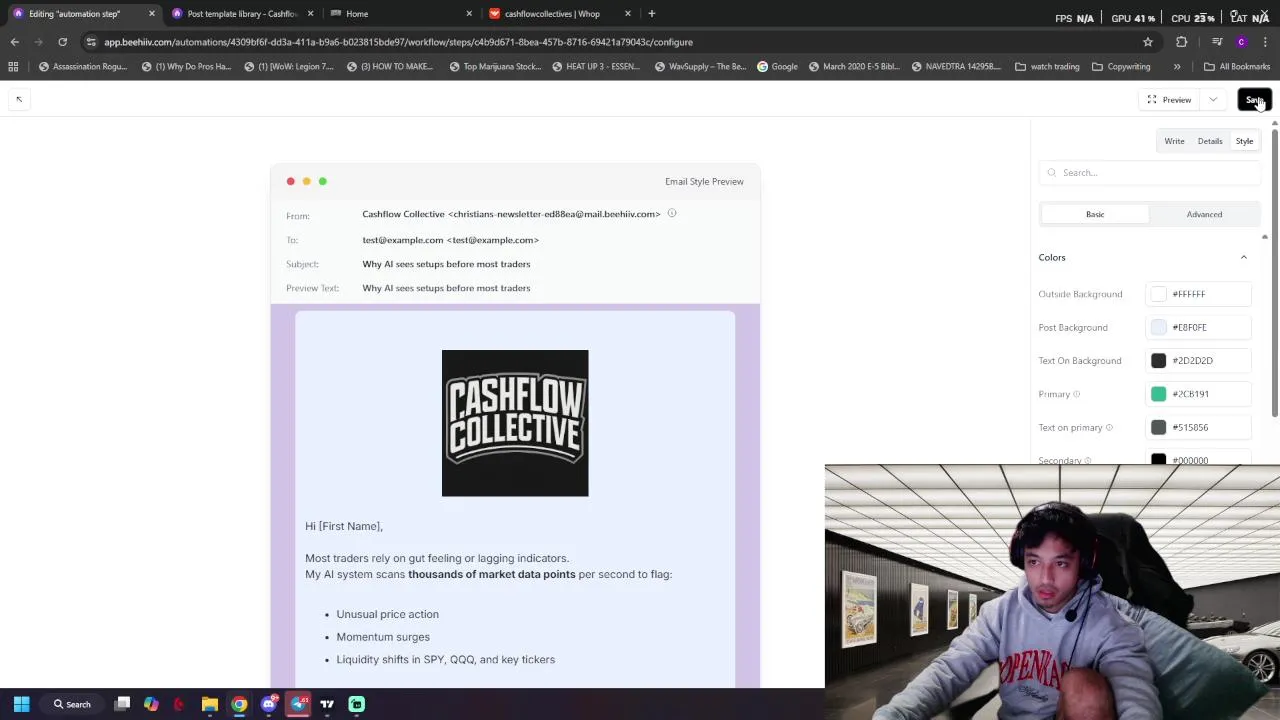Reload the page with the refresh icon

click(x=62, y=42)
